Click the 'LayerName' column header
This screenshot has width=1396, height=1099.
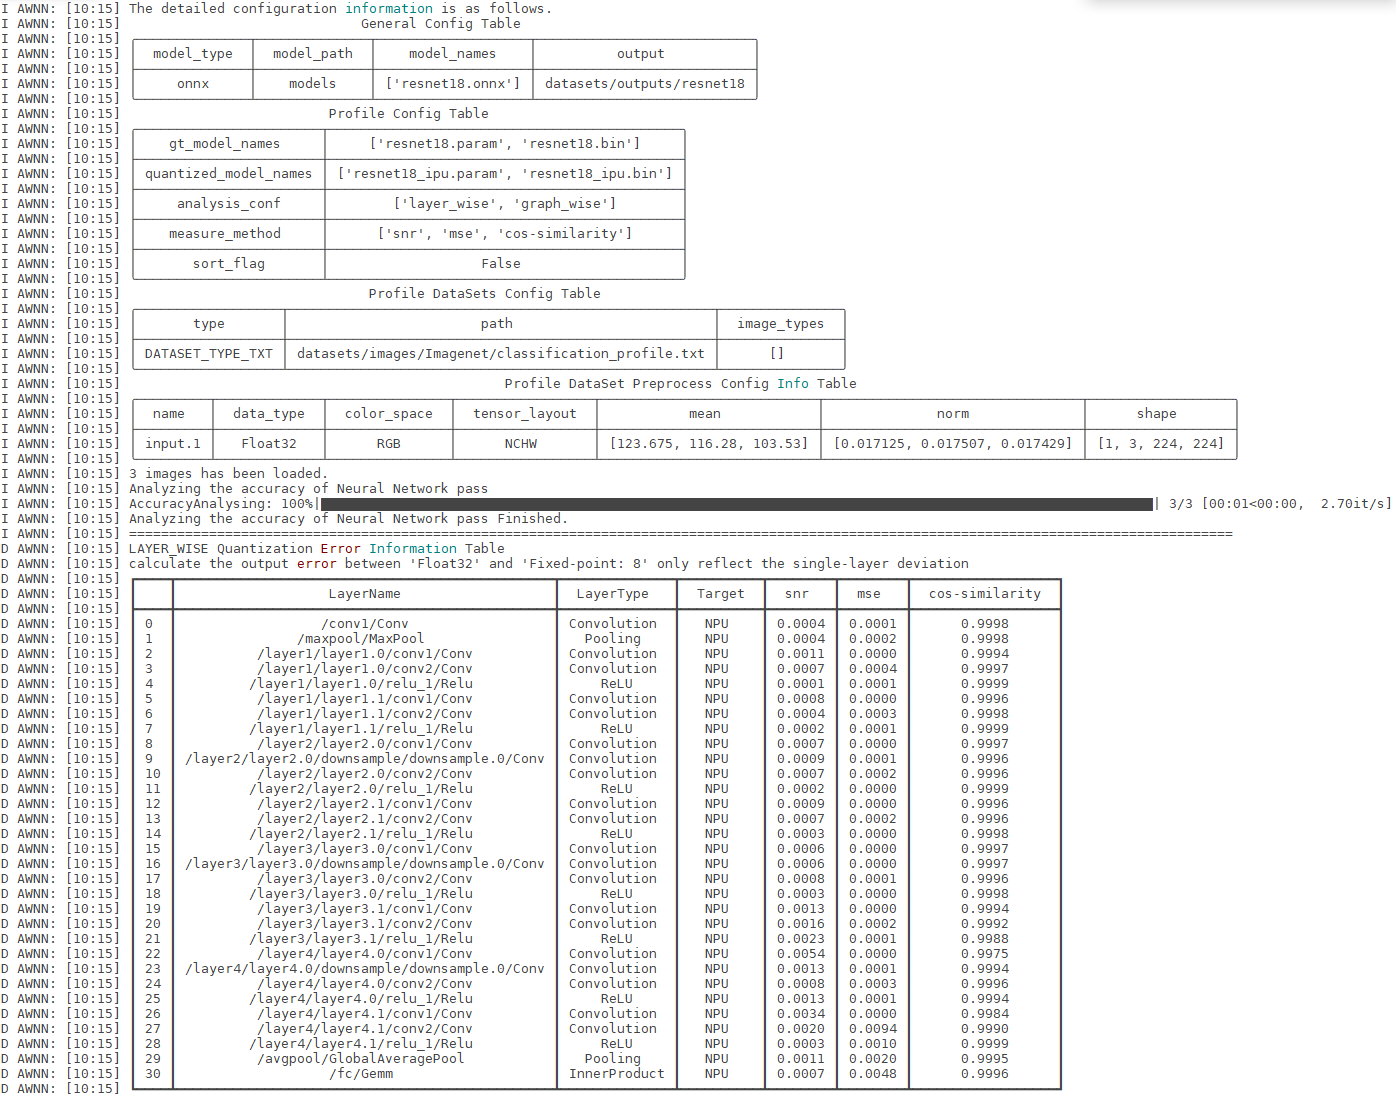point(365,594)
